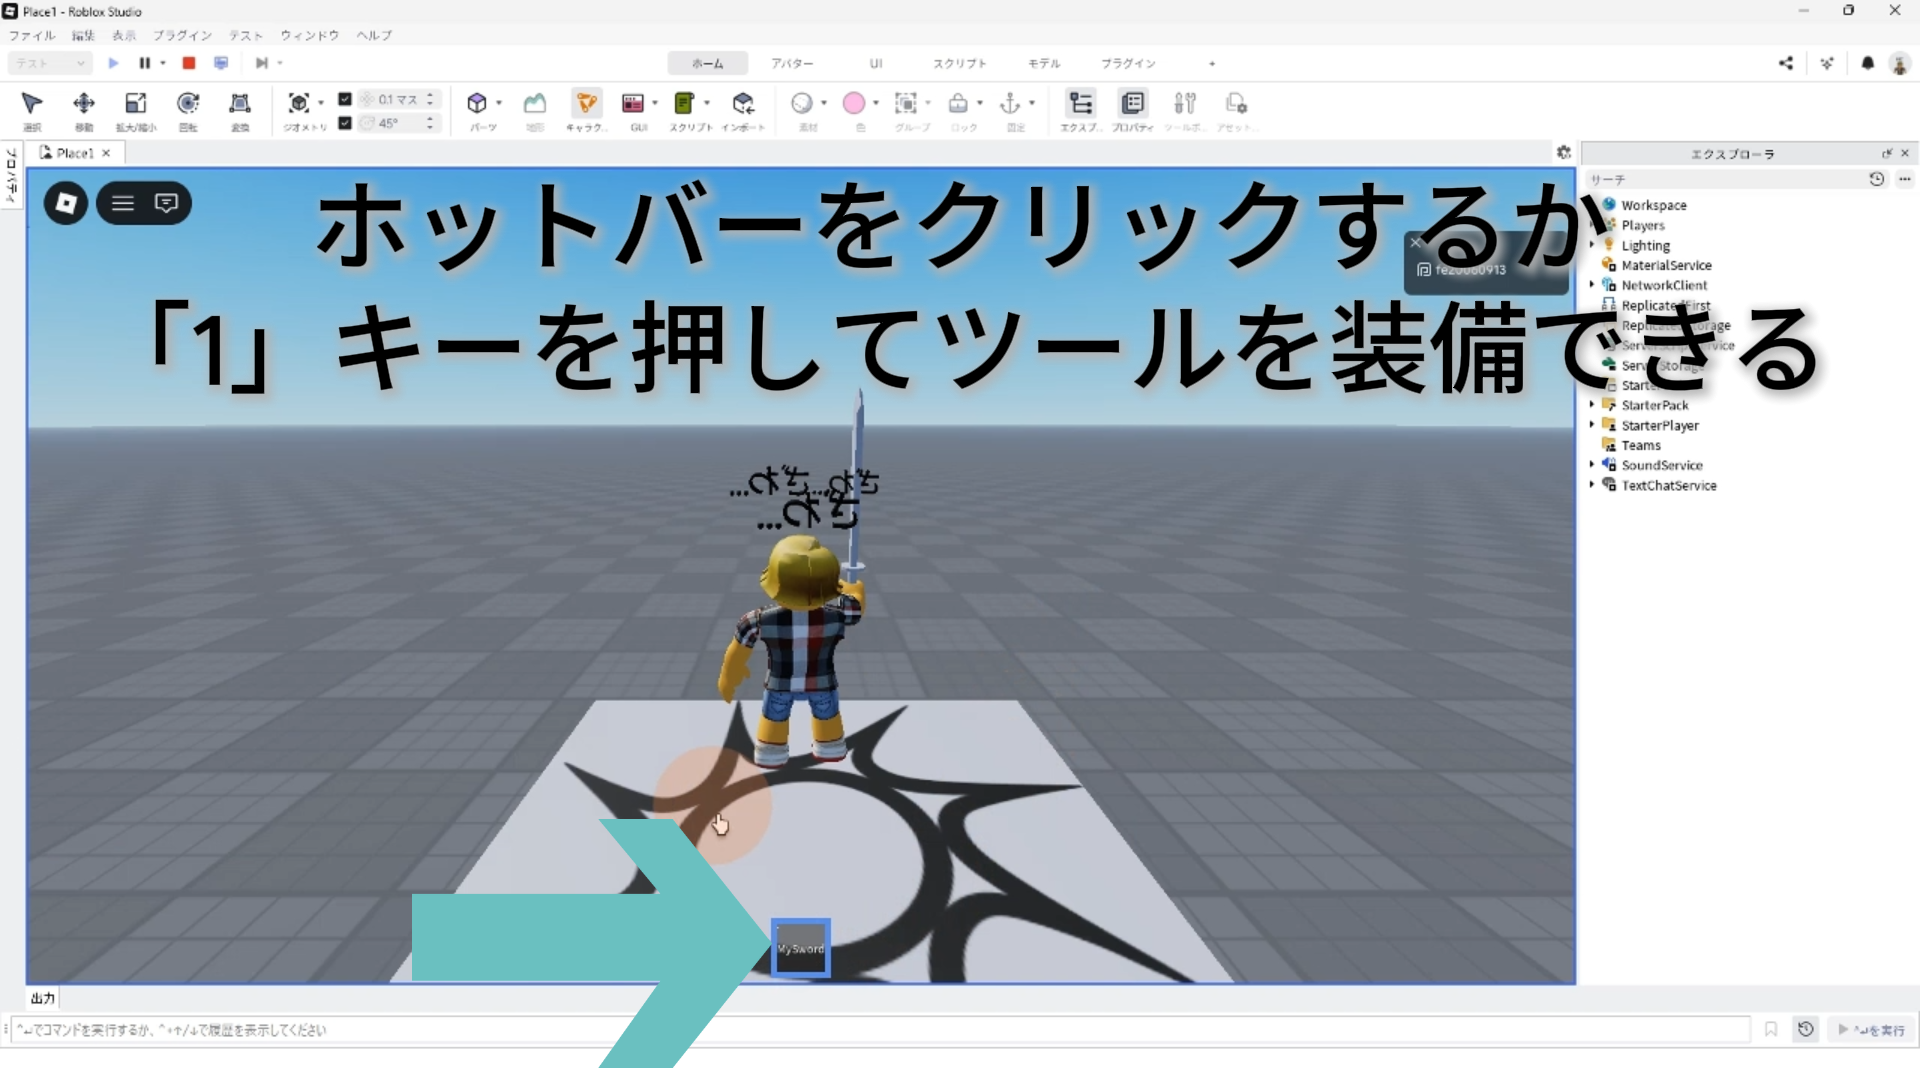Screen dimensions: 1920x1080
Task: Open the Roblox menu in viewport
Action: pyautogui.click(x=66, y=203)
